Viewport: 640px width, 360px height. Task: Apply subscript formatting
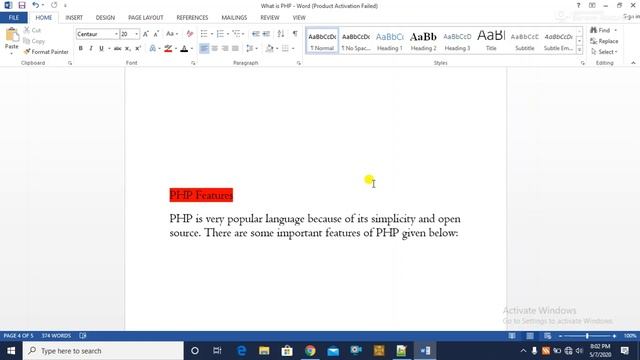128,49
